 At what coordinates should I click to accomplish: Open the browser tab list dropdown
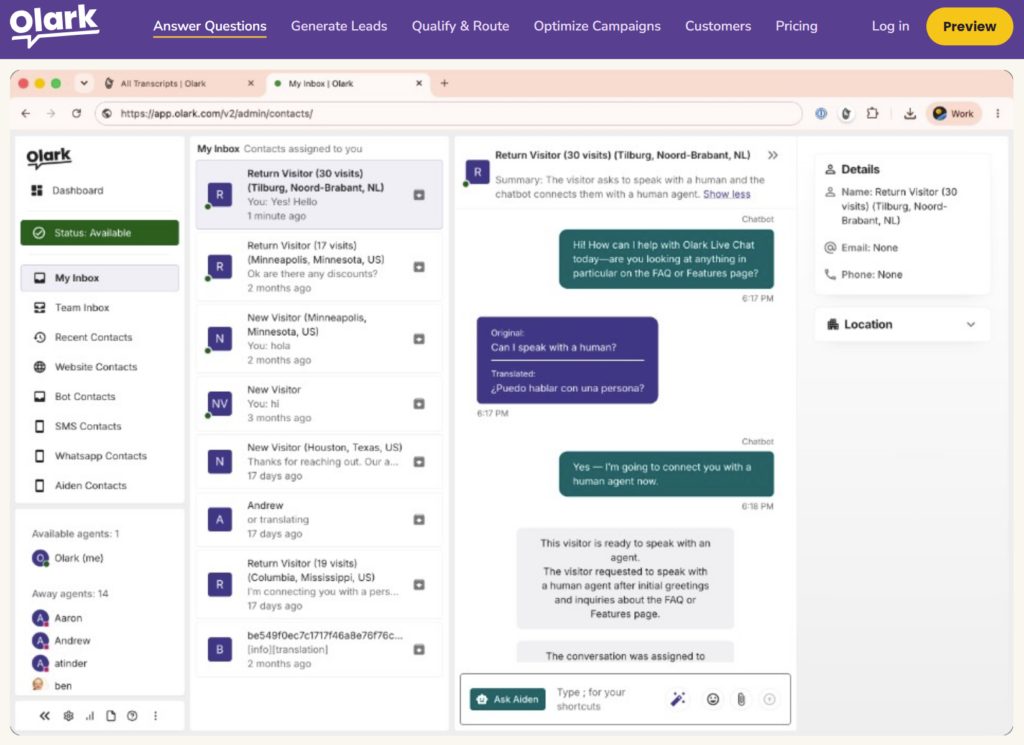(x=84, y=83)
